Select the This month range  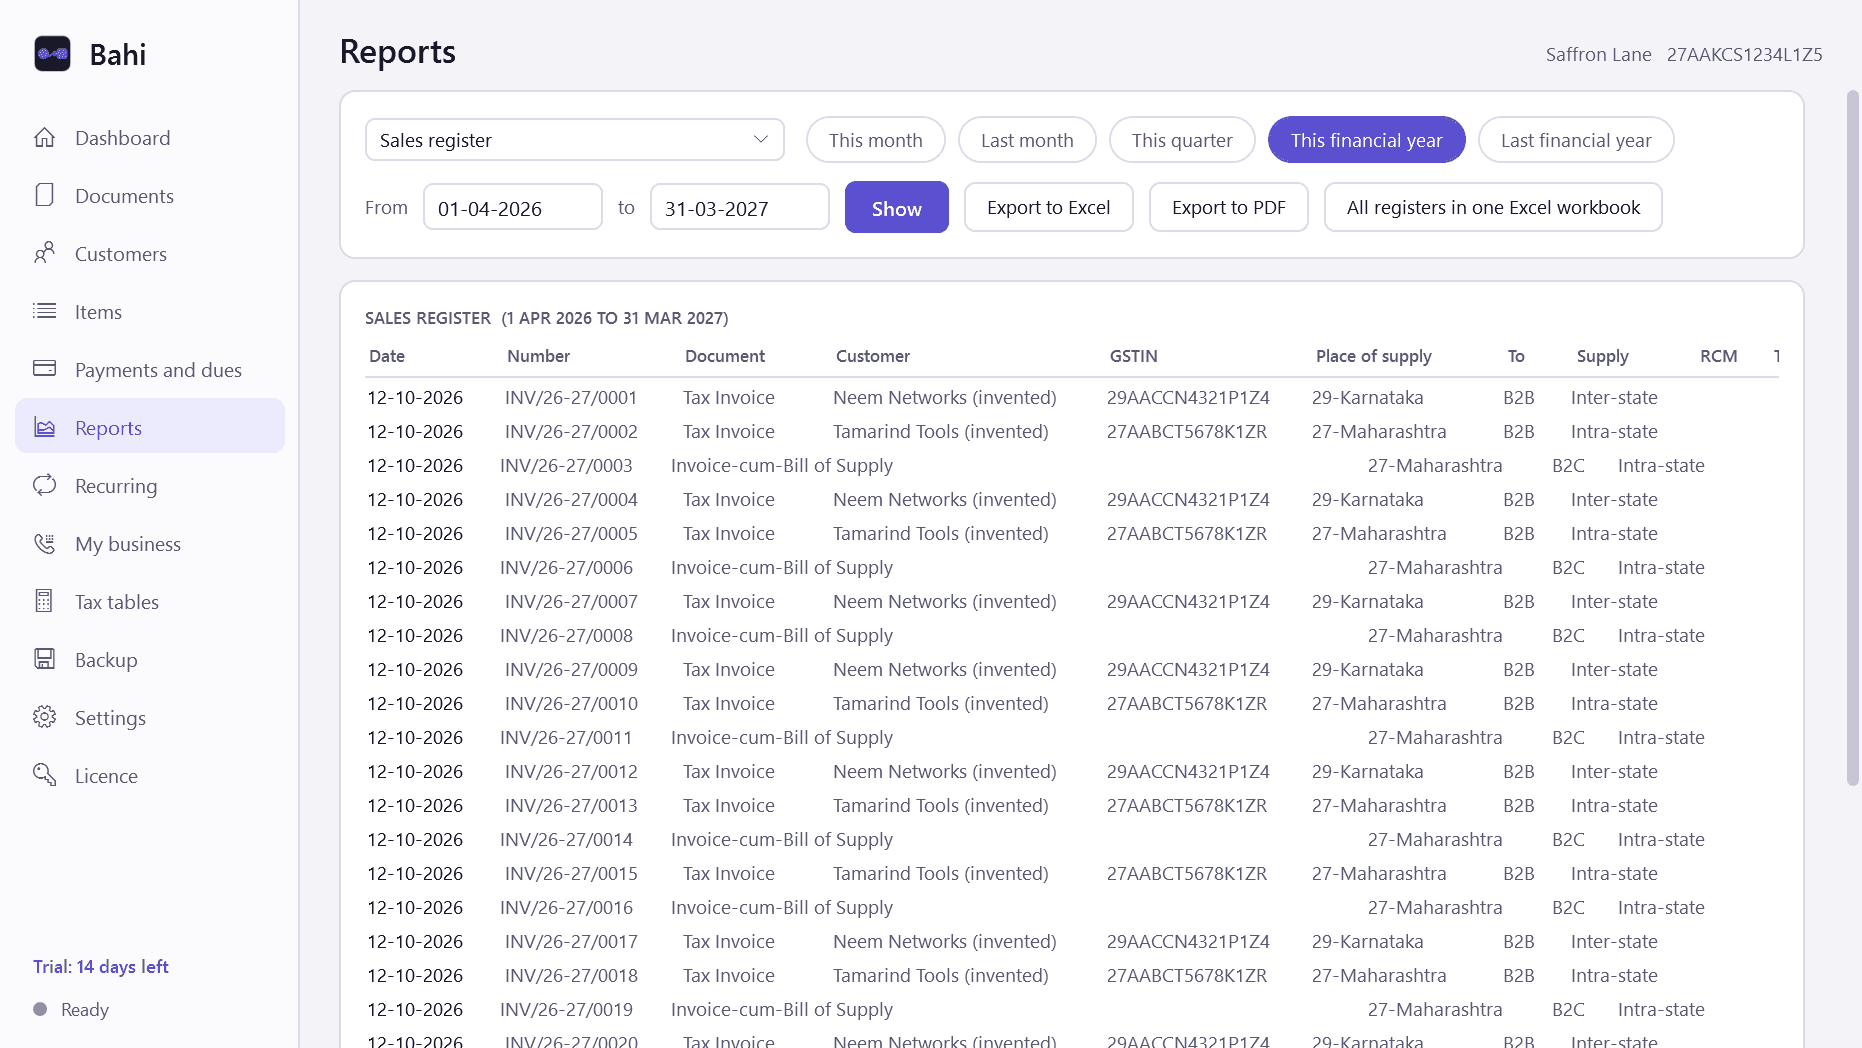coord(875,140)
